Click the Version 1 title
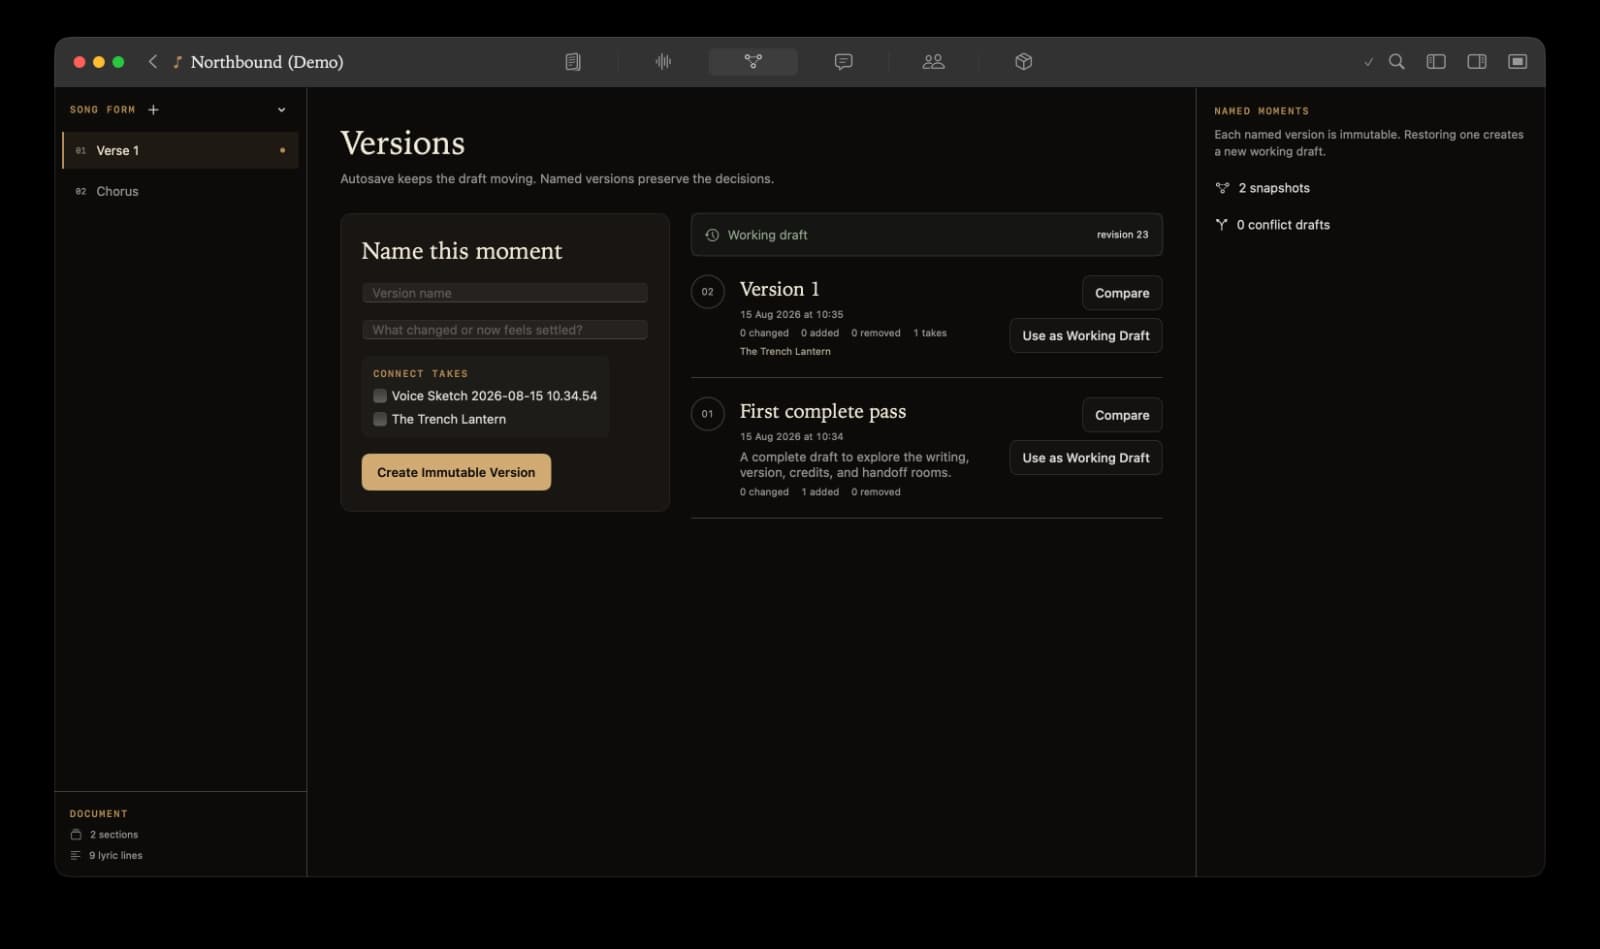Screen dimensions: 1600x949 tap(779, 289)
